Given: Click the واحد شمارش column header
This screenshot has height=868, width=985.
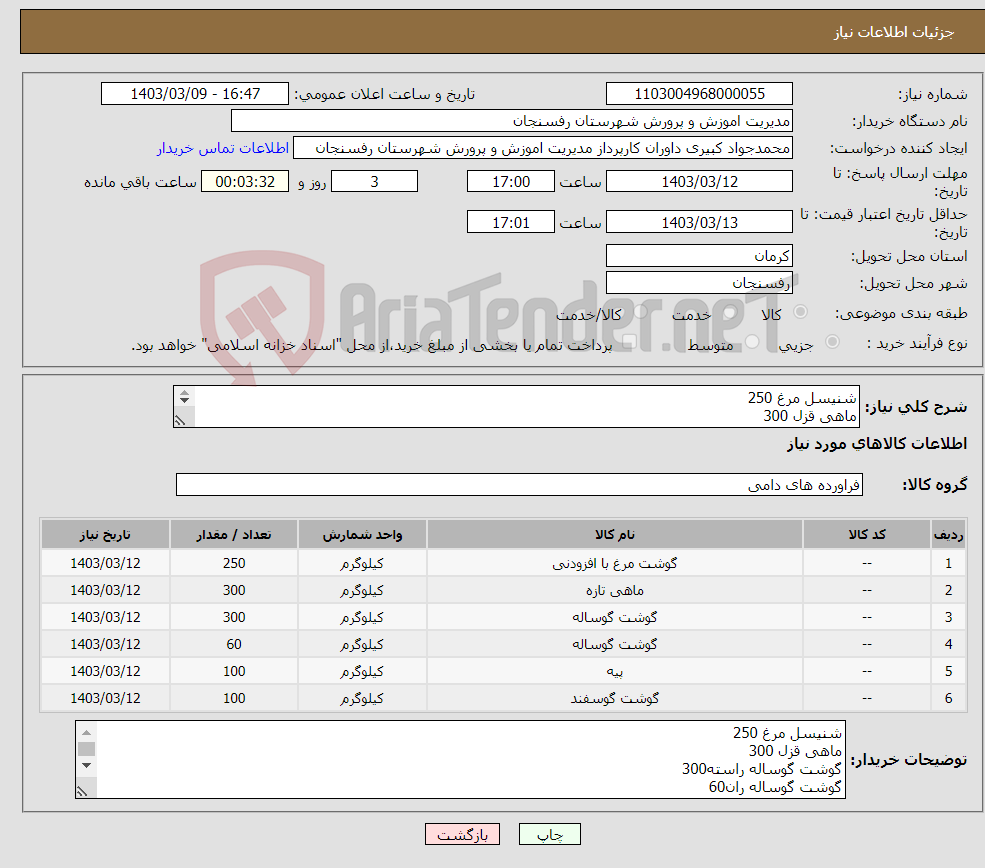Looking at the screenshot, I should tap(362, 534).
